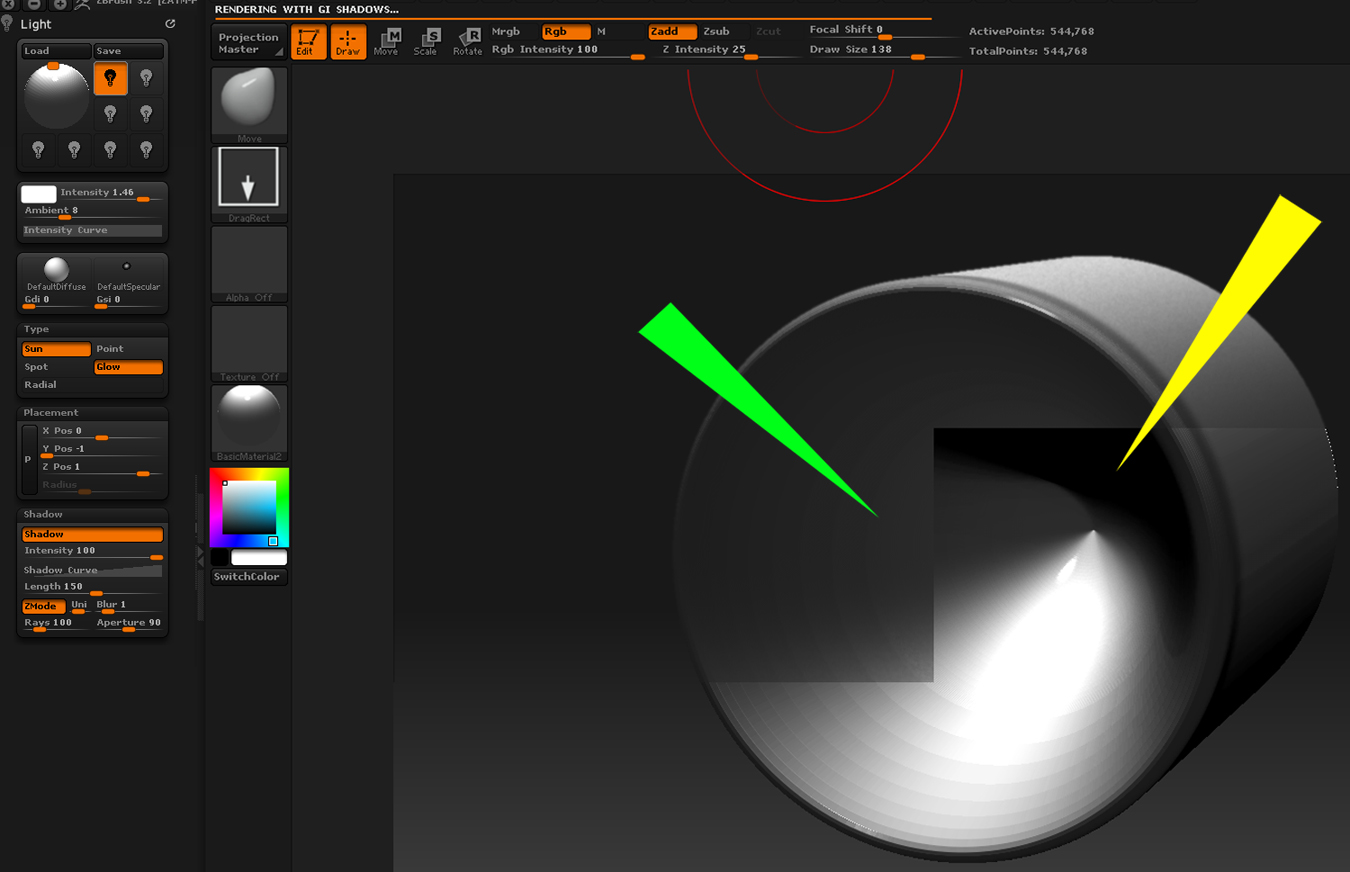Adjust the Blur 1 slider

click(128, 607)
